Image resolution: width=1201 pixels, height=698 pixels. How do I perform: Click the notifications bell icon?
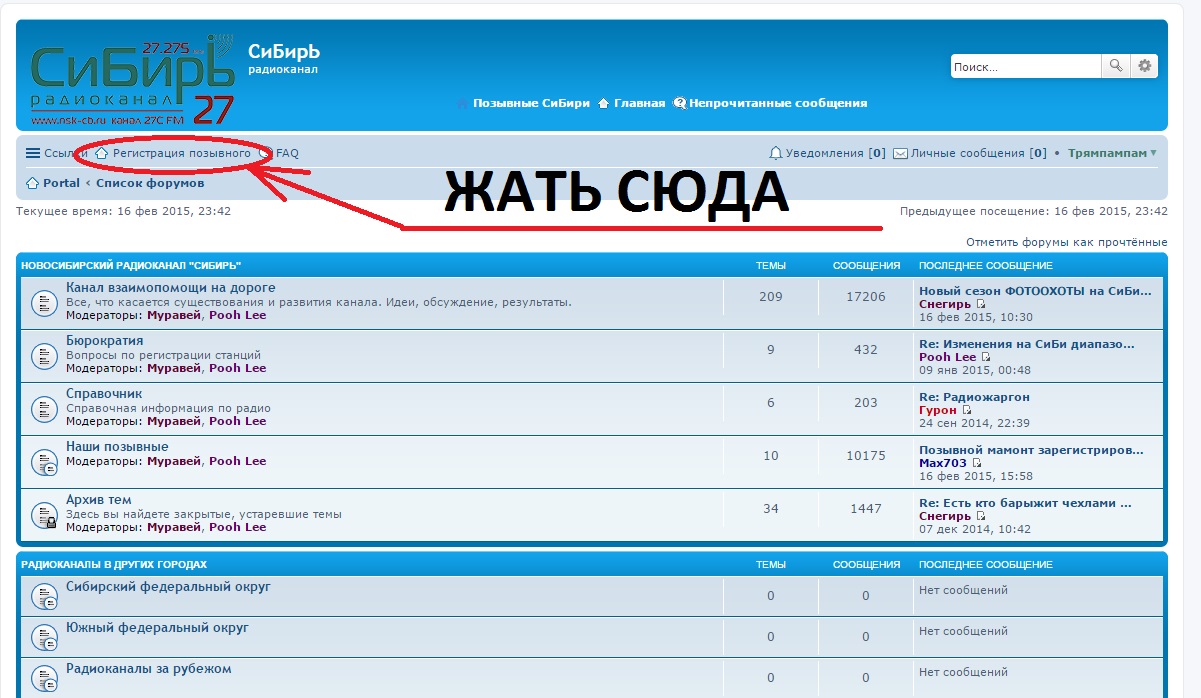[x=775, y=153]
